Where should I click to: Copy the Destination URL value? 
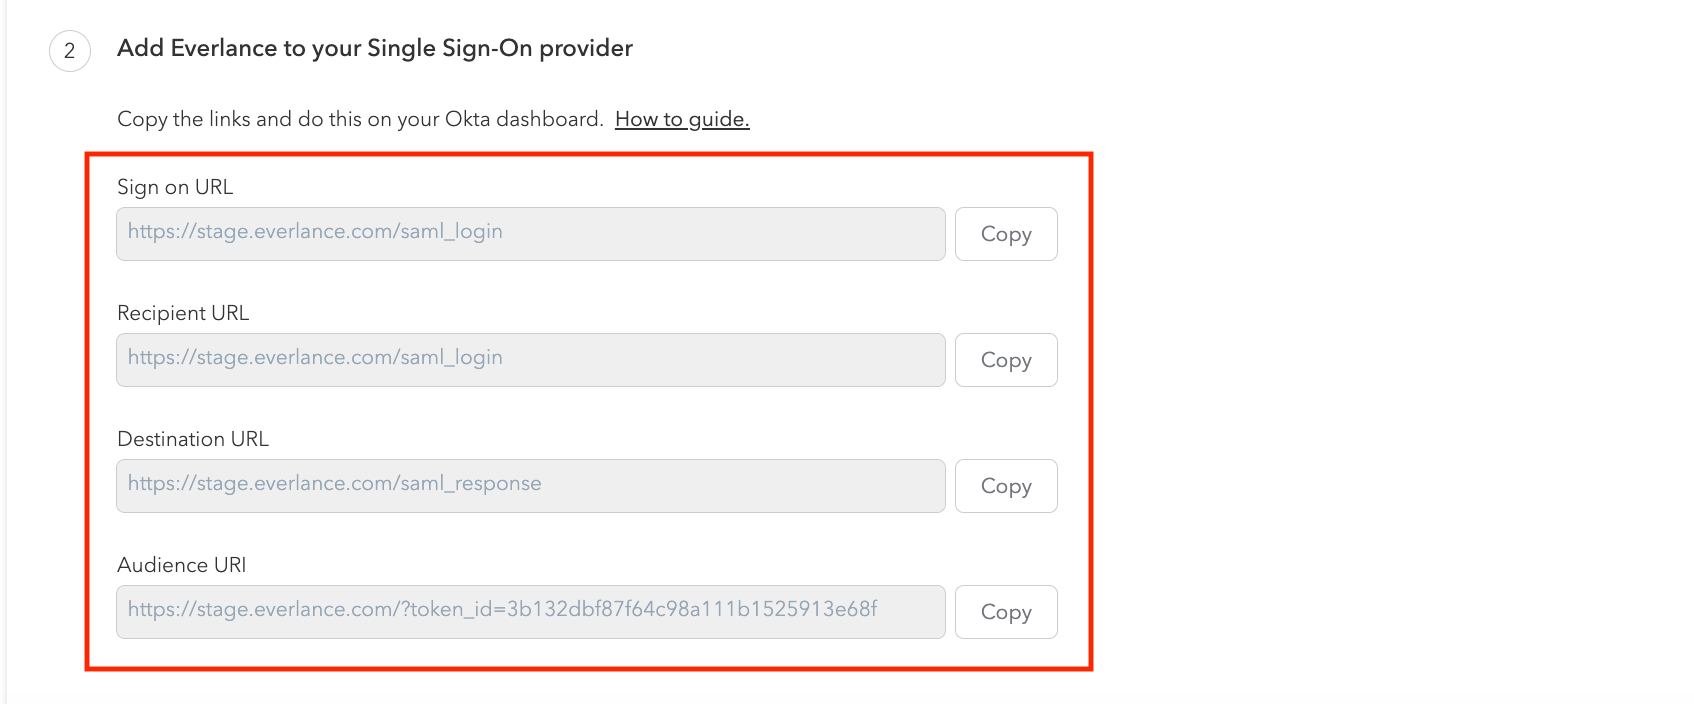click(x=1006, y=486)
